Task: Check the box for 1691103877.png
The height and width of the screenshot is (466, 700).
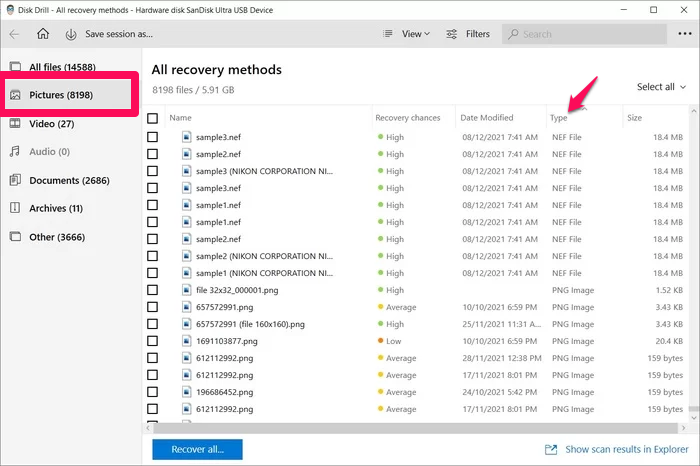Action: [153, 341]
